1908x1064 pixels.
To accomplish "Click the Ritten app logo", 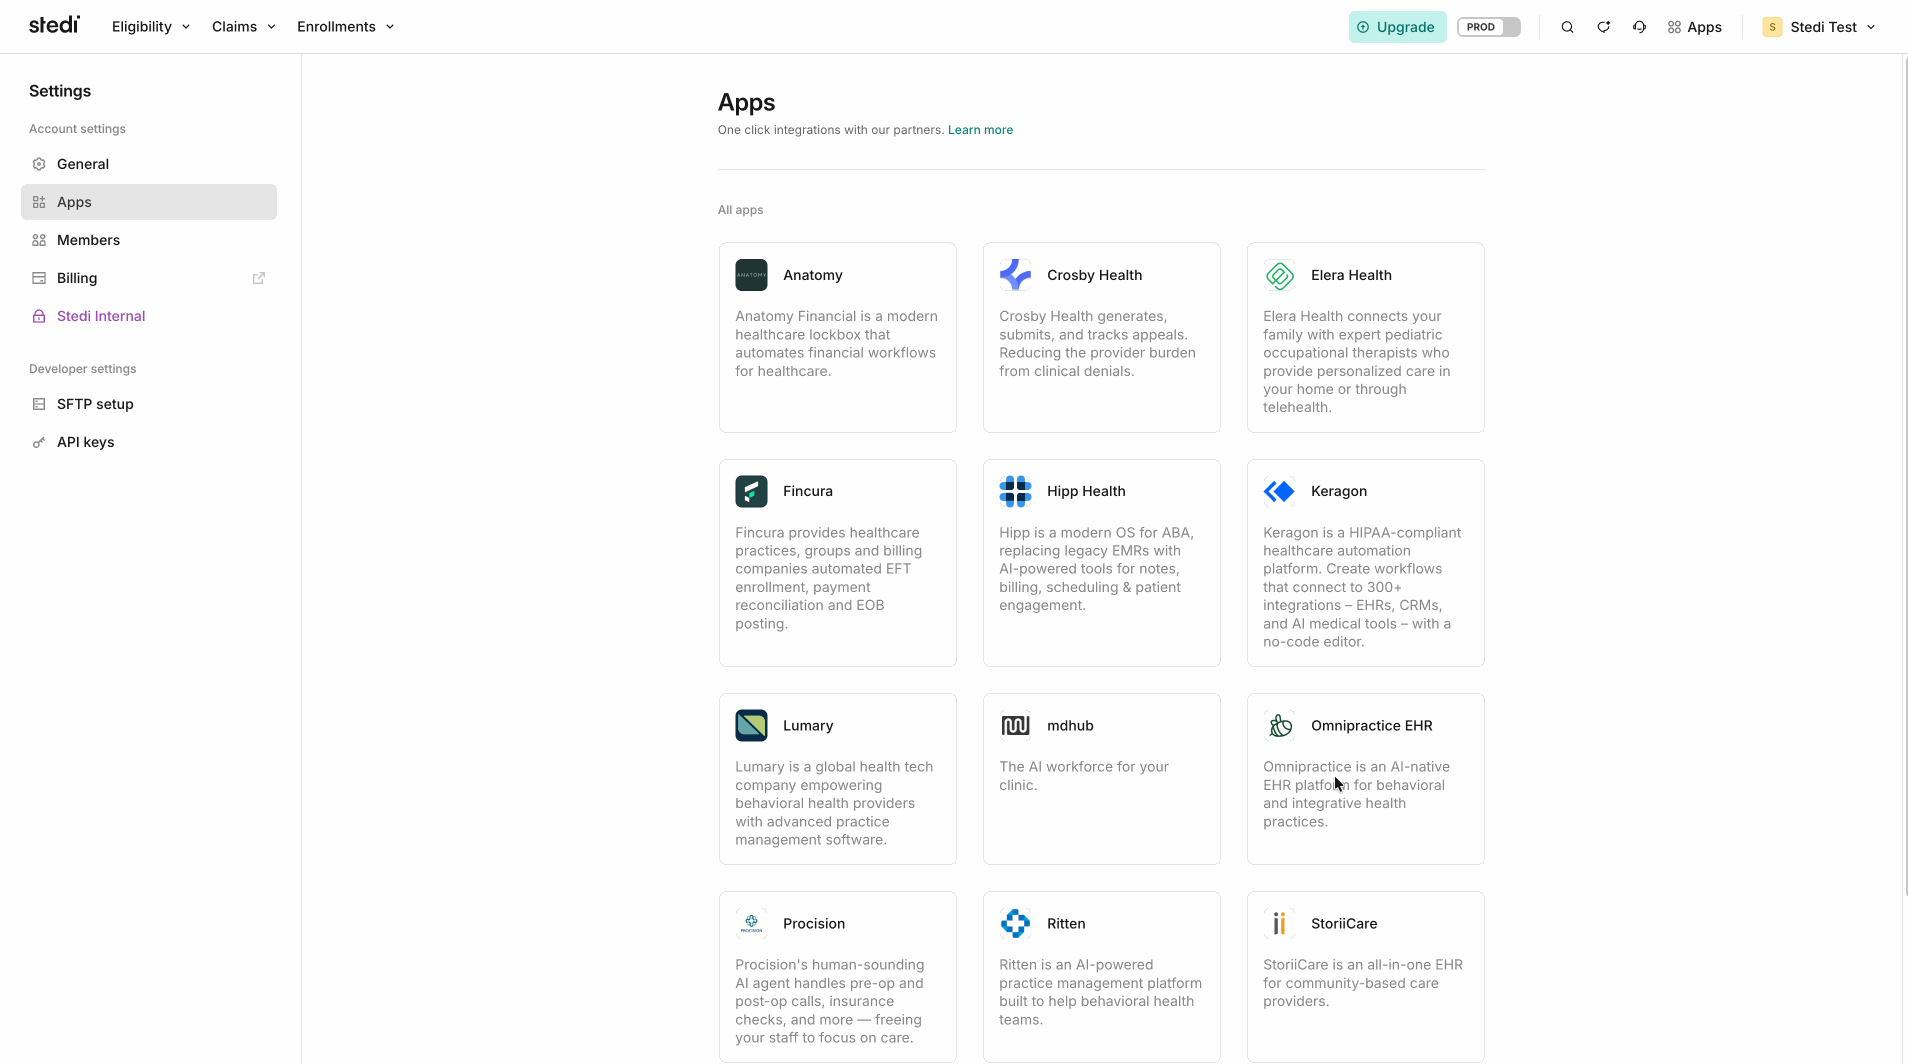I will (x=1015, y=923).
